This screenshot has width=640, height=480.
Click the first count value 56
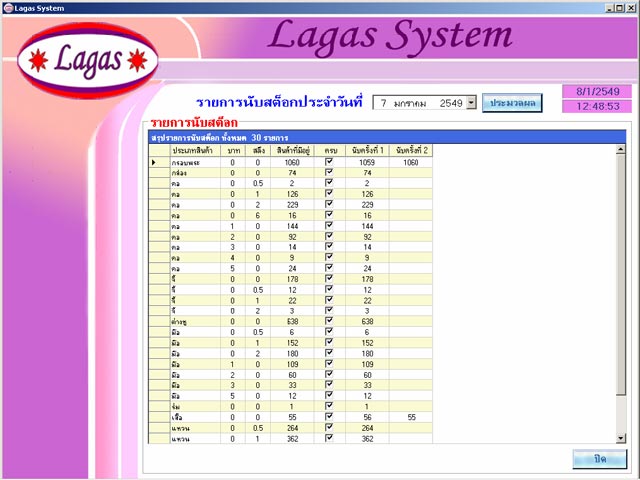(x=367, y=417)
